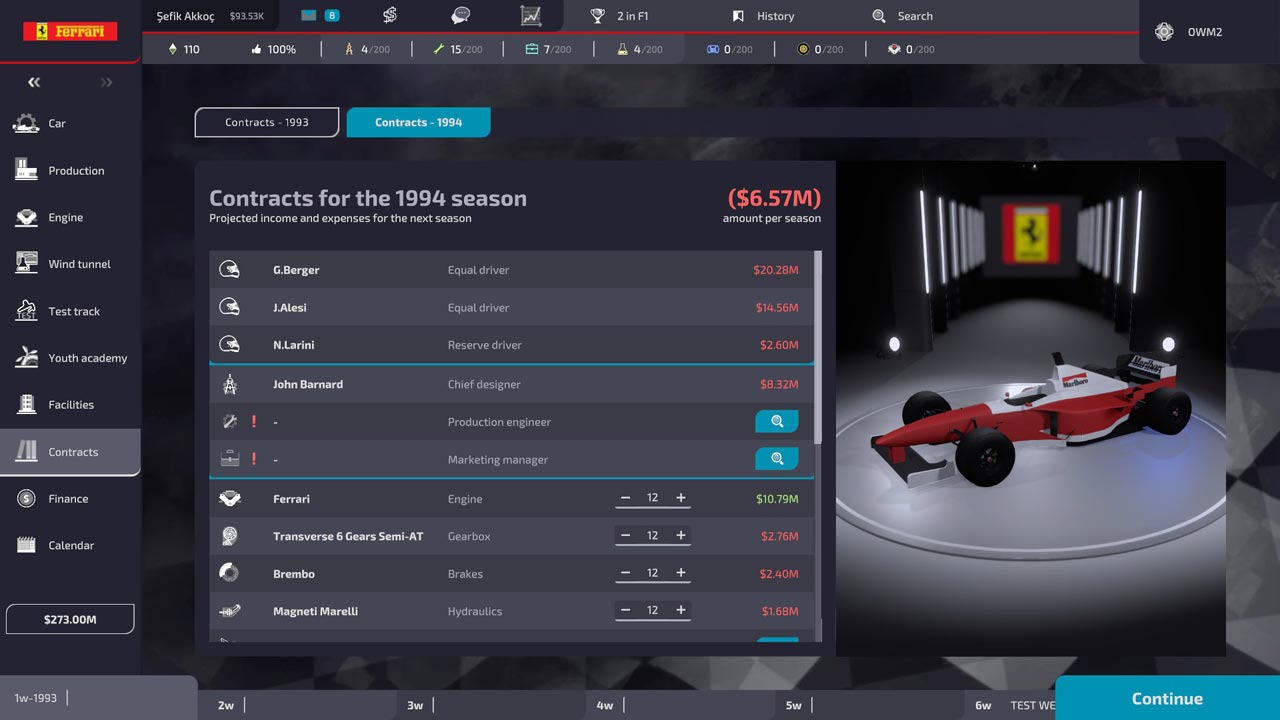Increase Gearbox quantity with plus
The width and height of the screenshot is (1280, 720).
(x=681, y=536)
